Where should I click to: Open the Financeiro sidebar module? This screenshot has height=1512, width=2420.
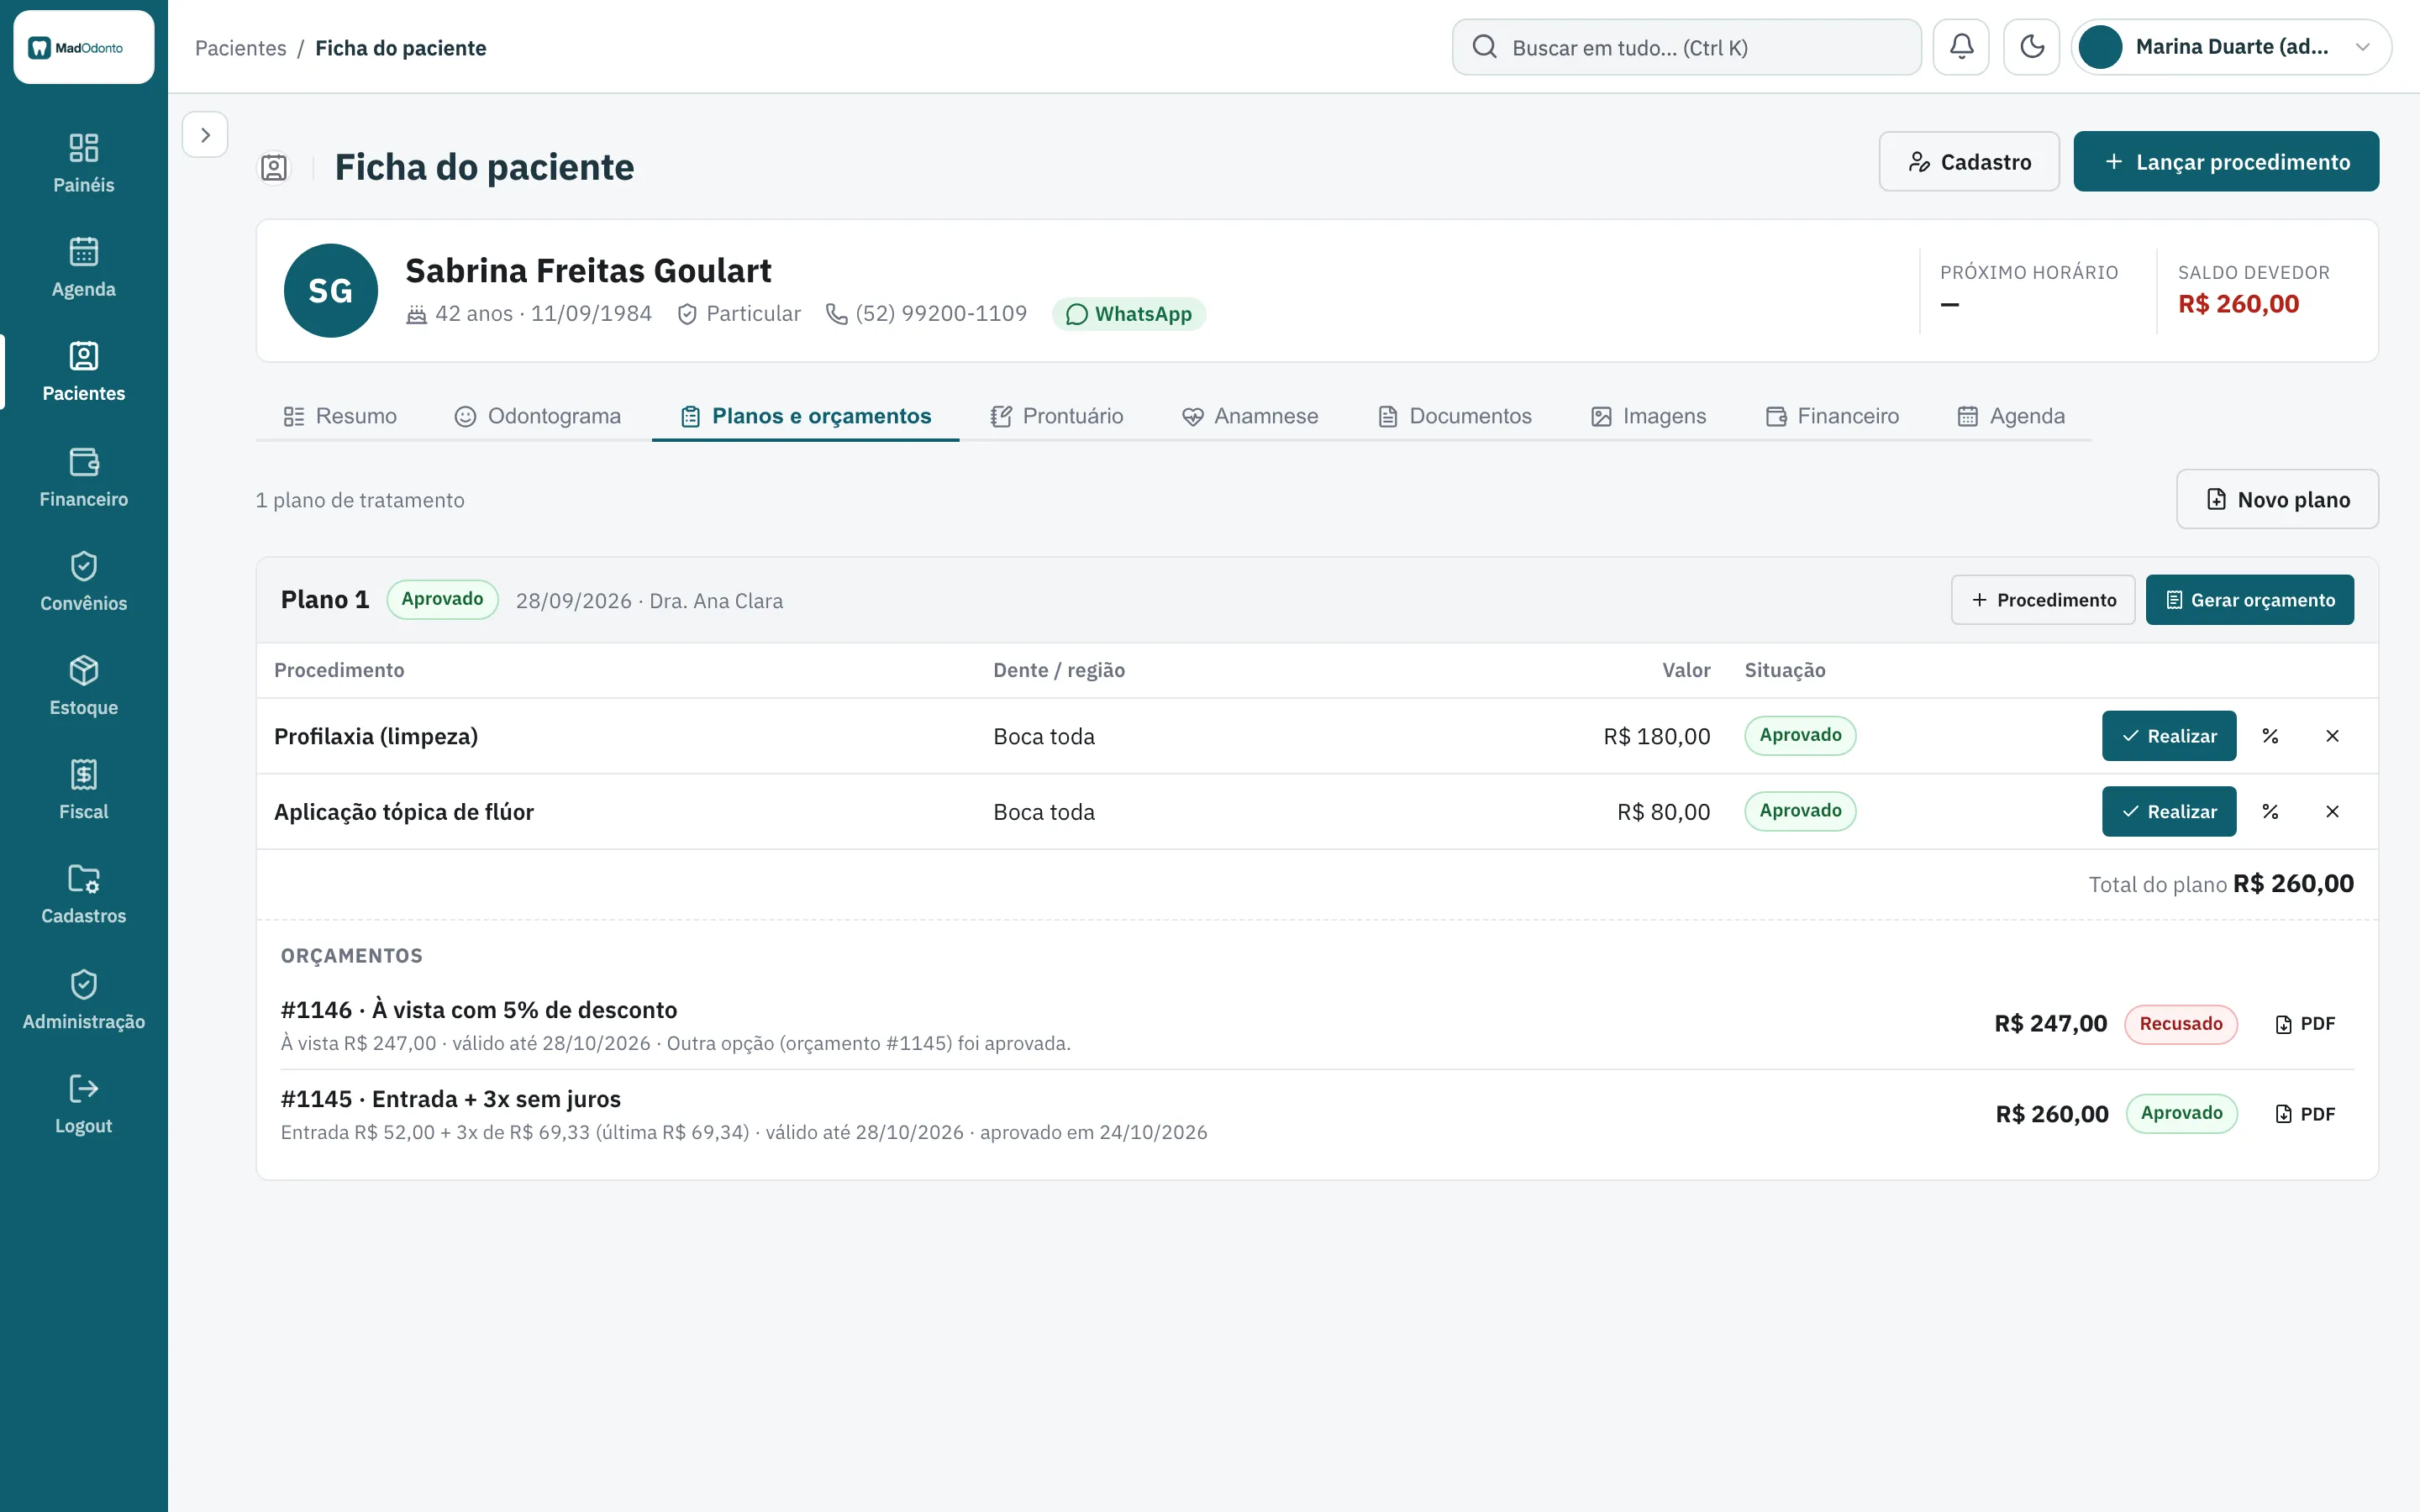pos(84,478)
